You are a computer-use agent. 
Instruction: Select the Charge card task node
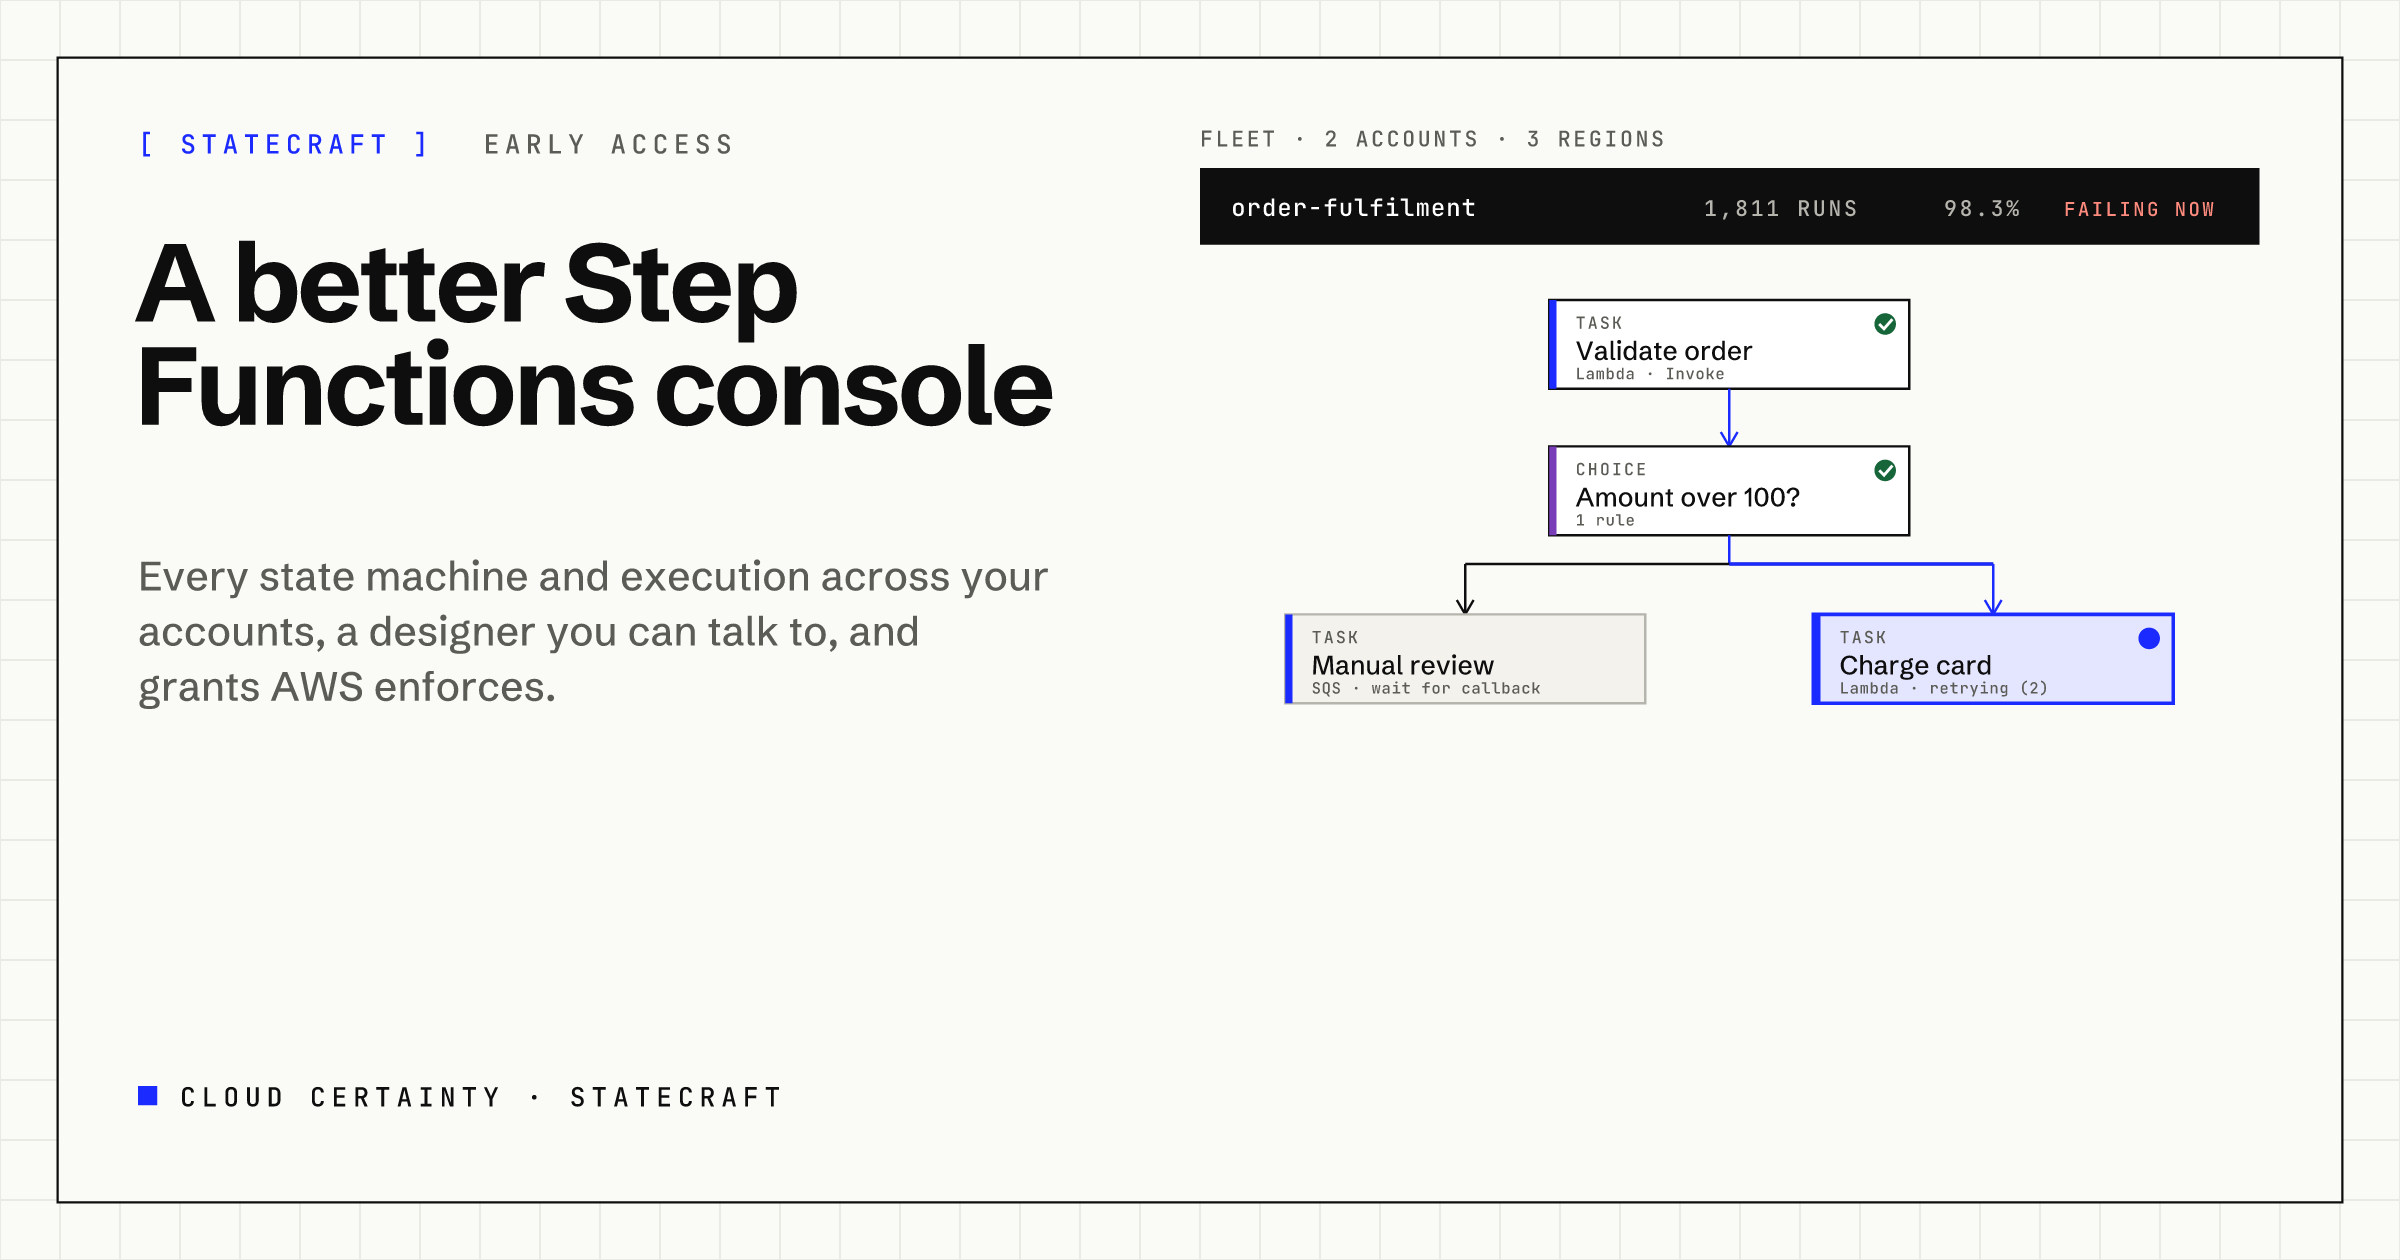(1993, 659)
